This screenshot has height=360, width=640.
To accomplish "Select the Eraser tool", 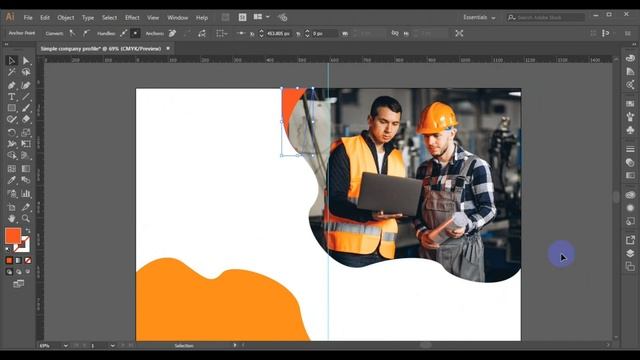I will coord(26,120).
